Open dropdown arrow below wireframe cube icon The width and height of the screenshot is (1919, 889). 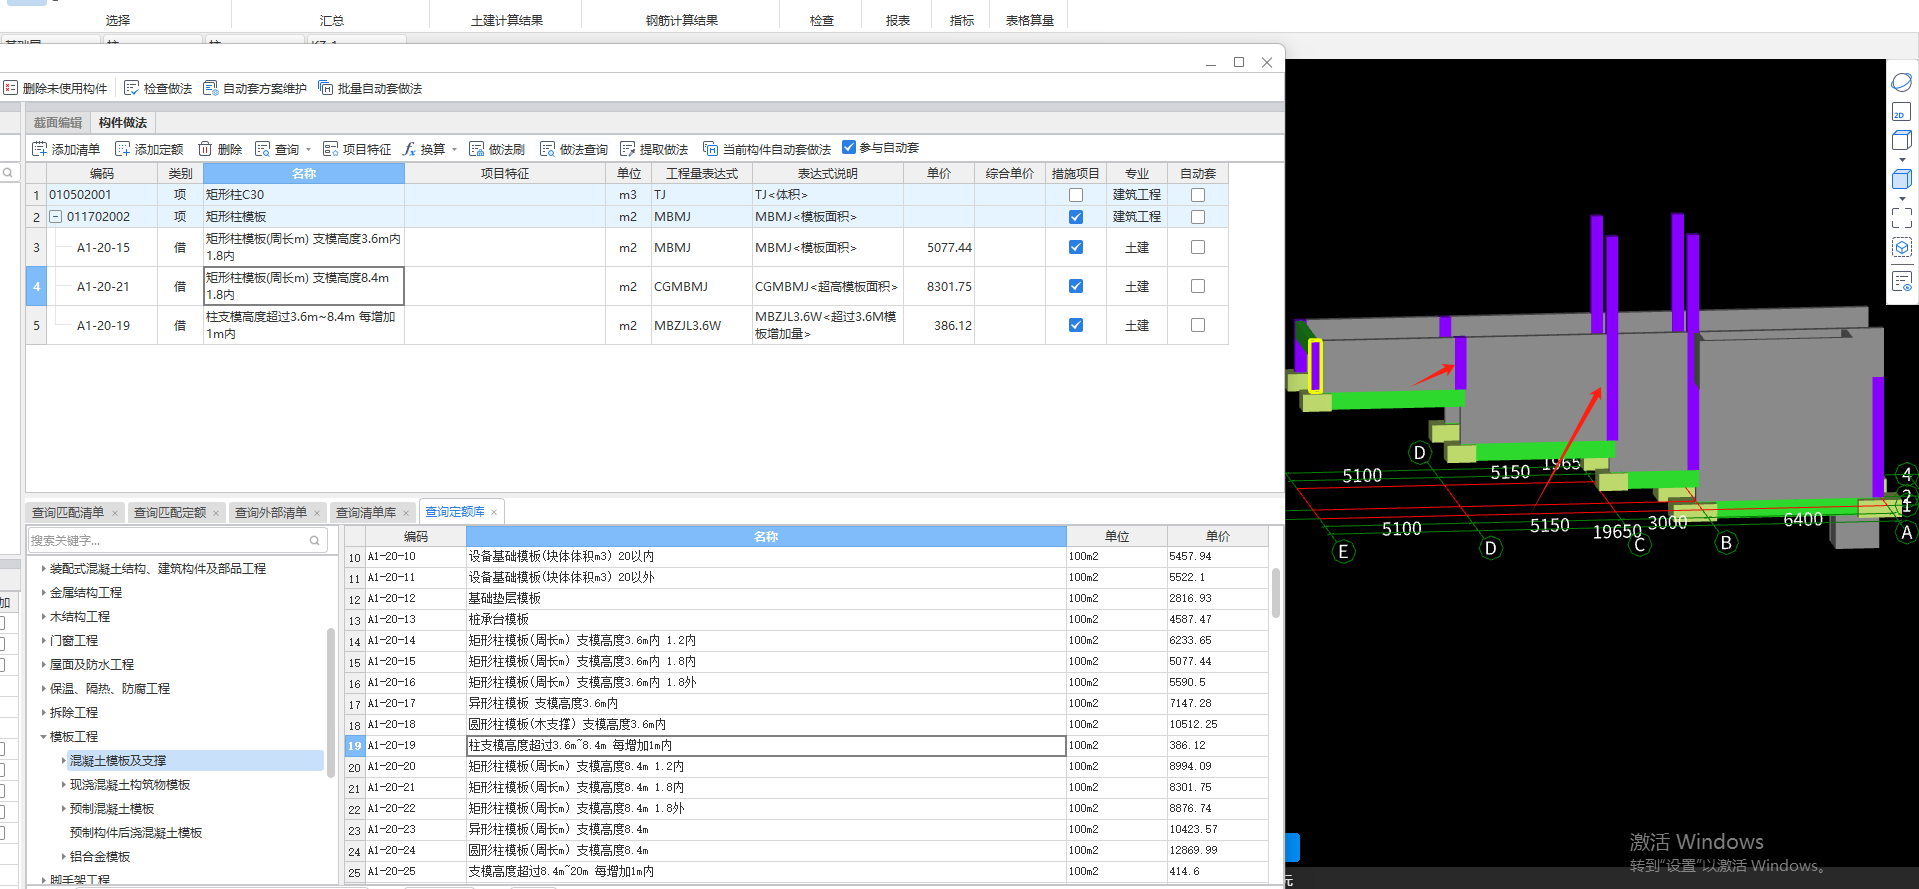pos(1902,160)
